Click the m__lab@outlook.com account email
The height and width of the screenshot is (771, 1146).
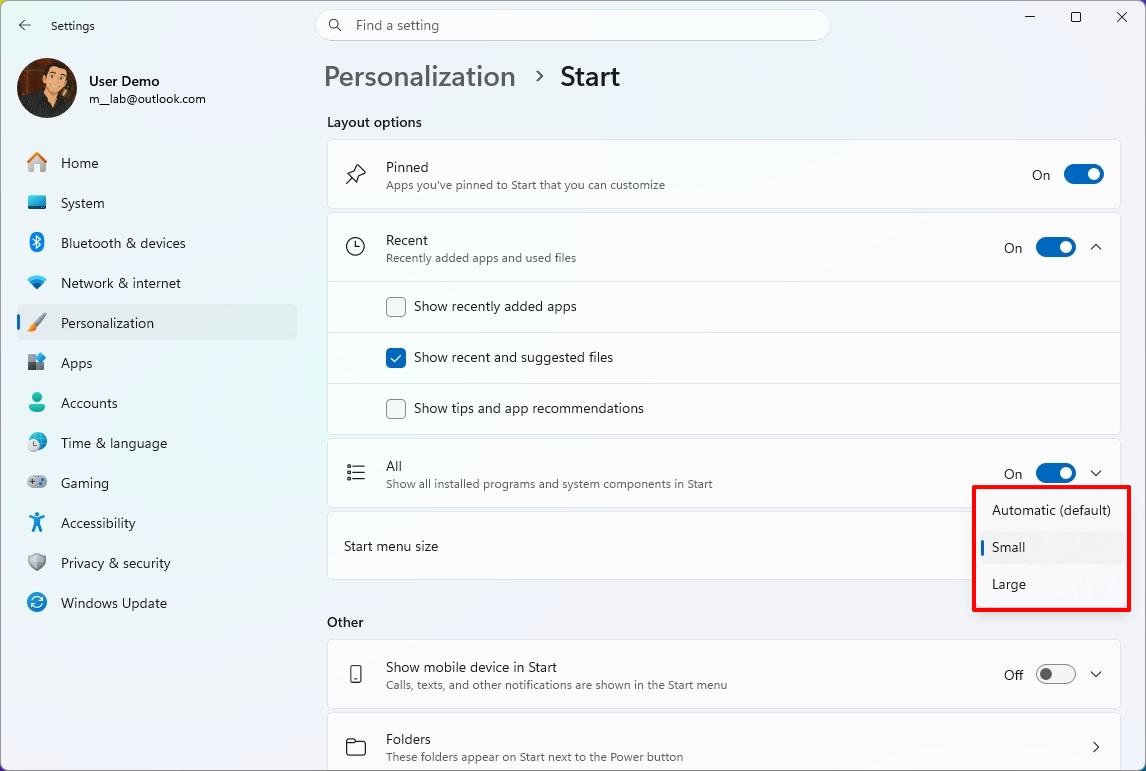coord(147,99)
